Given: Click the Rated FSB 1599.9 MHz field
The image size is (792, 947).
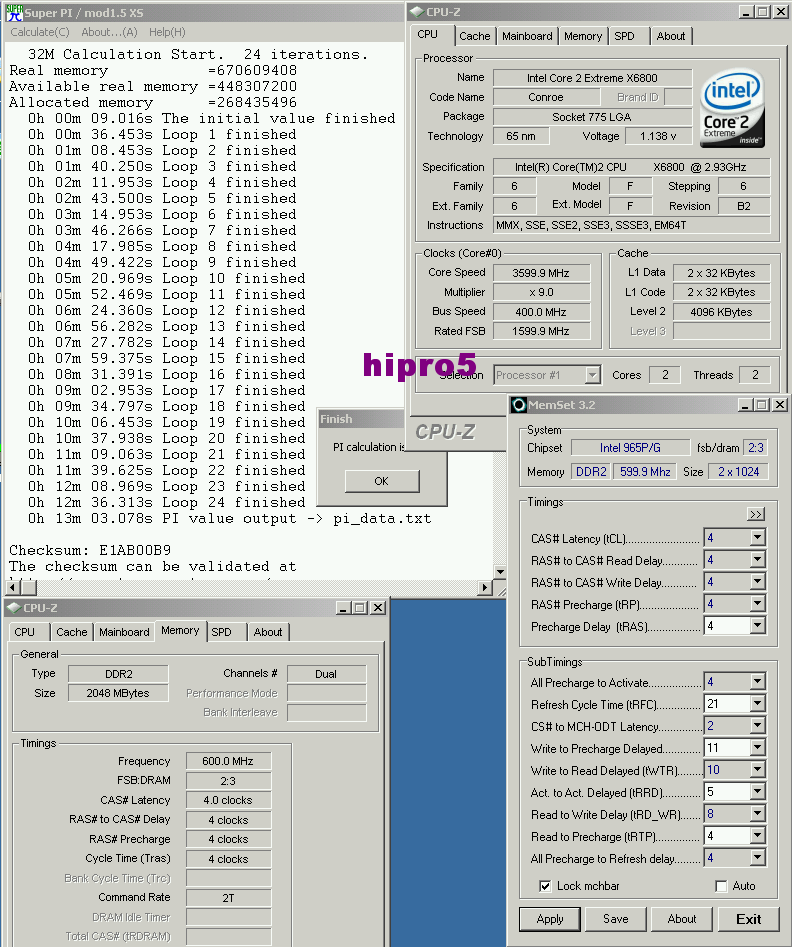Looking at the screenshot, I should pyautogui.click(x=541, y=331).
